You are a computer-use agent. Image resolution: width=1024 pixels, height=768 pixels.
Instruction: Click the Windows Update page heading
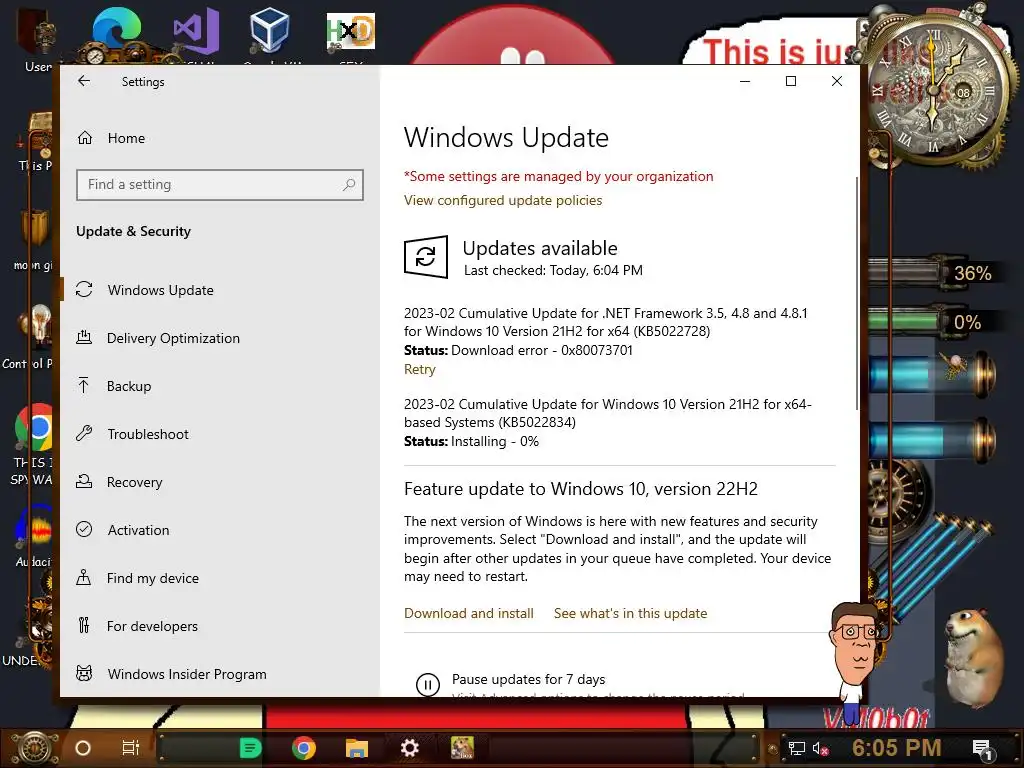point(506,138)
